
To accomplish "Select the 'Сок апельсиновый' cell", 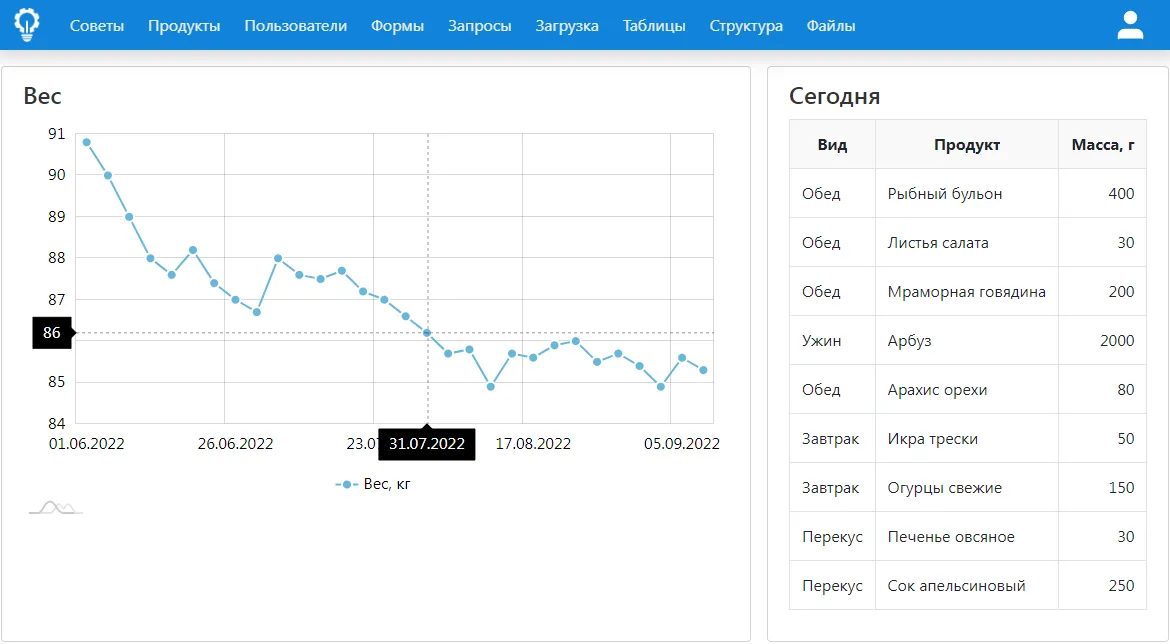I will pyautogui.click(x=967, y=586).
